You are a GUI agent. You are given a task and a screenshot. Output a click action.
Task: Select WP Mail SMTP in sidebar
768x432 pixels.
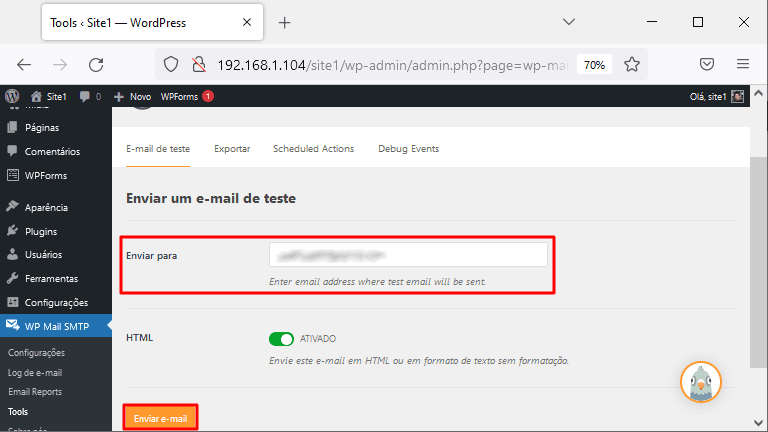coord(56,326)
